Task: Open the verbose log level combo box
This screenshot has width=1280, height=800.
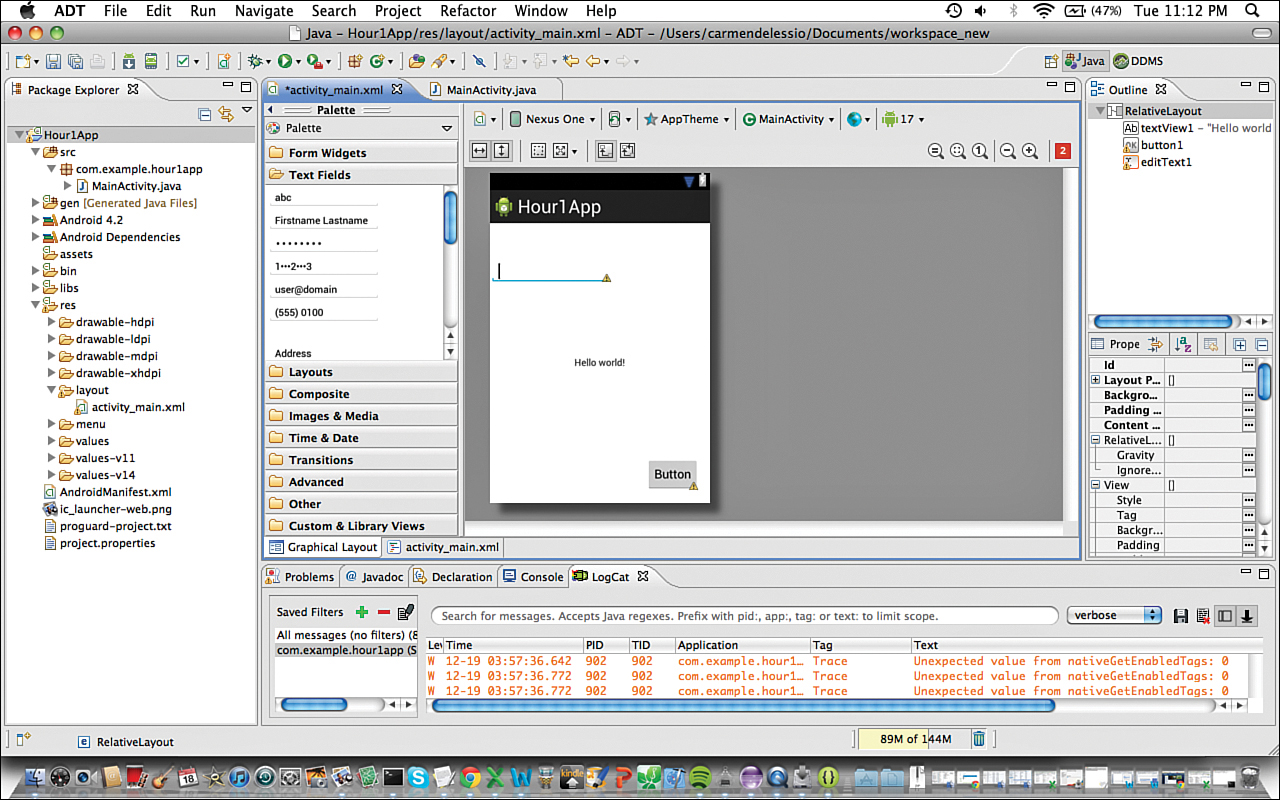Action: pos(1114,615)
